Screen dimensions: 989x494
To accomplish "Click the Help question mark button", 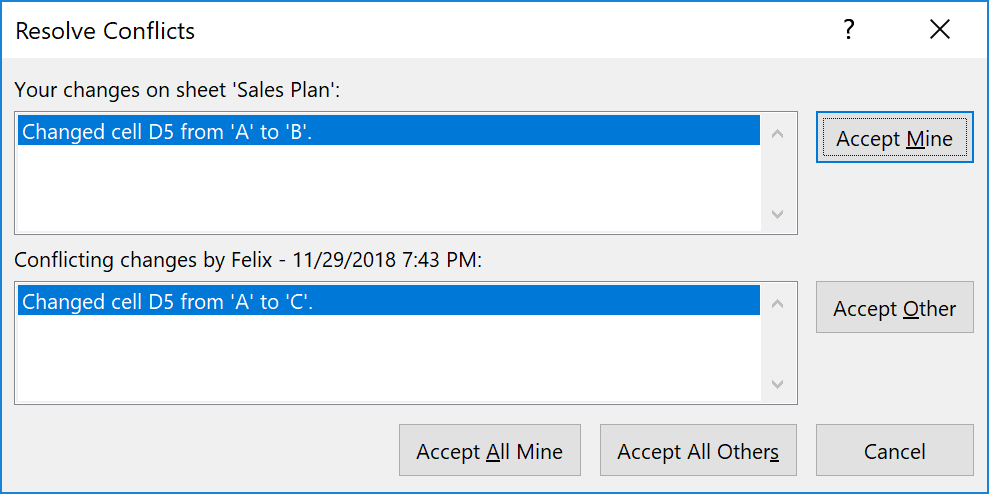I will click(x=849, y=30).
